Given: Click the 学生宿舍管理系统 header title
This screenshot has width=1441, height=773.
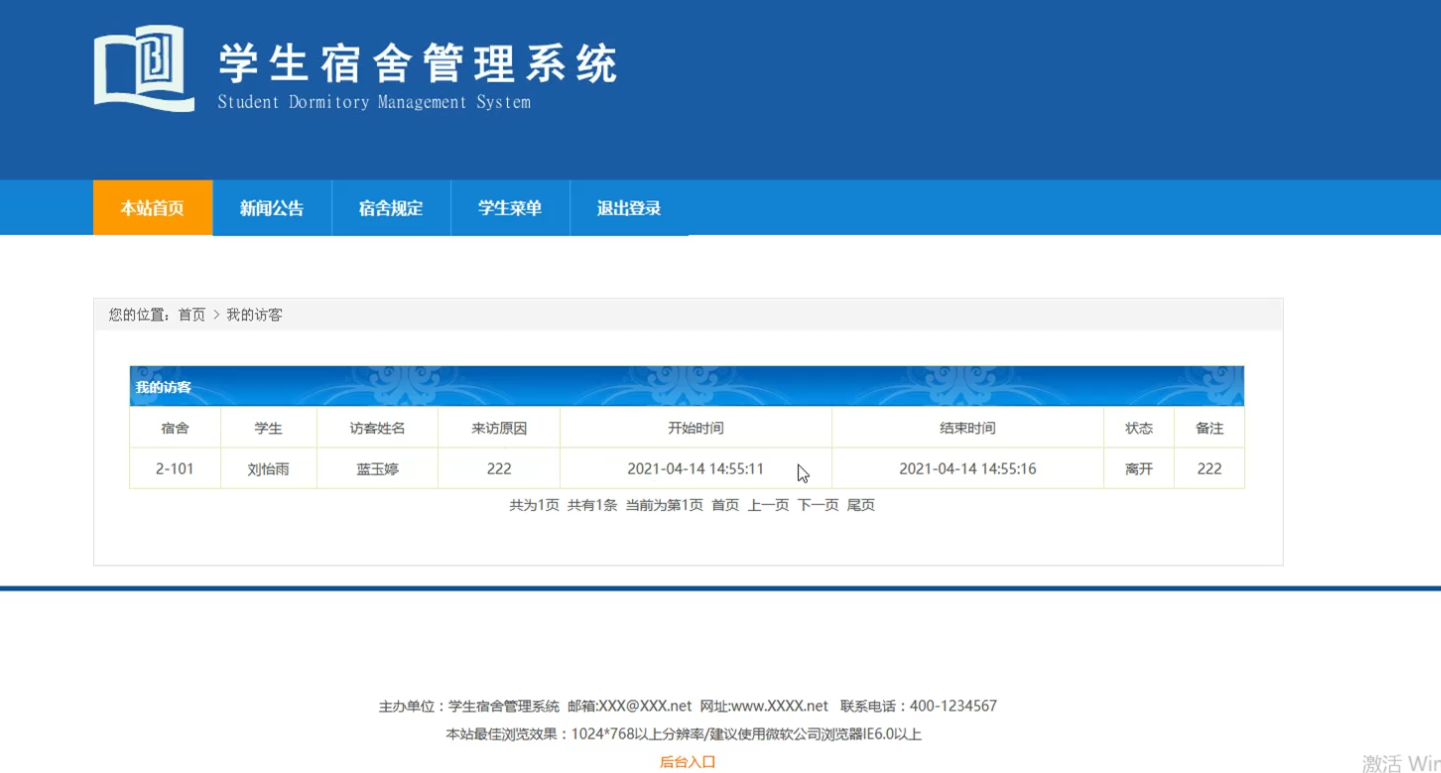Looking at the screenshot, I should (x=418, y=64).
